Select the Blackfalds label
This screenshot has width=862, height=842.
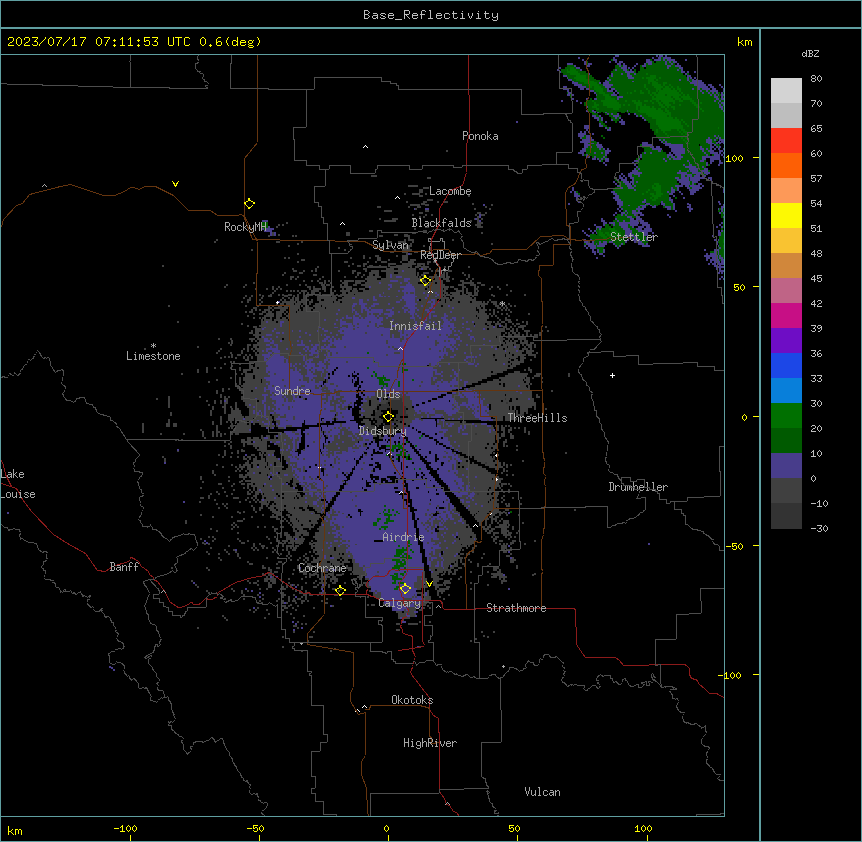441,223
